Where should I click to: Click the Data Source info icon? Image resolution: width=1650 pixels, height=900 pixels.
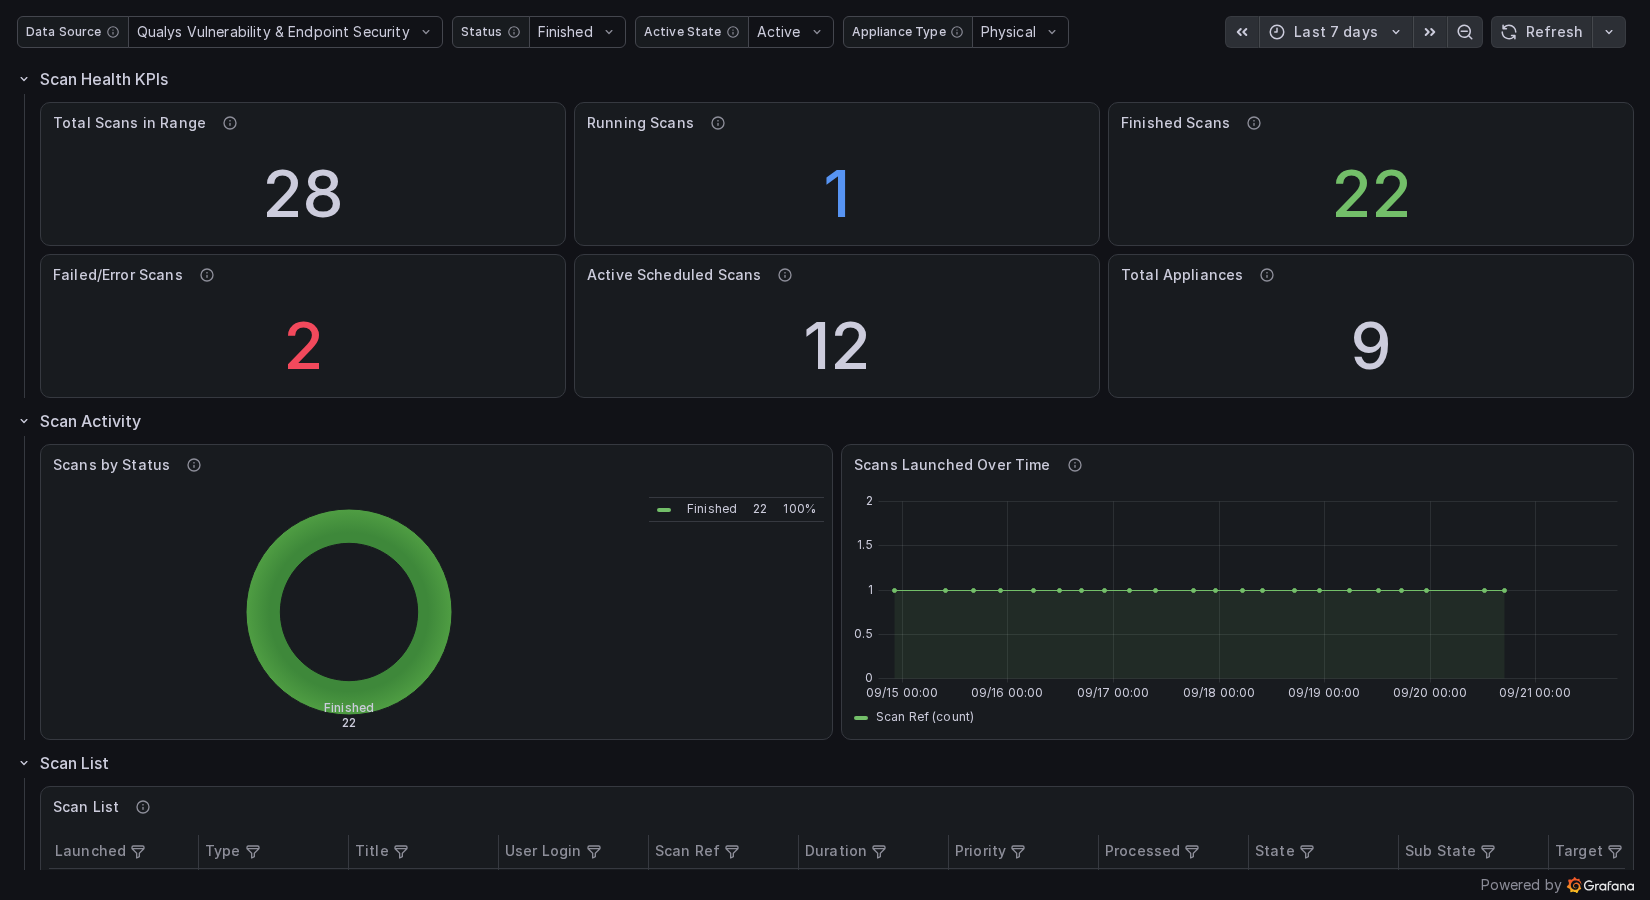pos(113,32)
